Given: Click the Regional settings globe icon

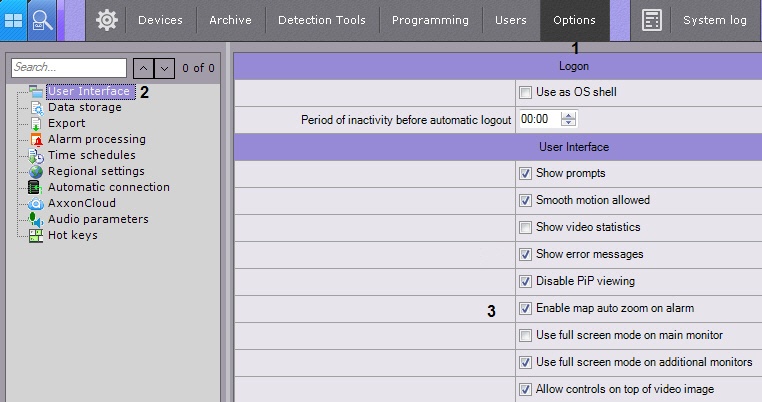Looking at the screenshot, I should [37, 172].
